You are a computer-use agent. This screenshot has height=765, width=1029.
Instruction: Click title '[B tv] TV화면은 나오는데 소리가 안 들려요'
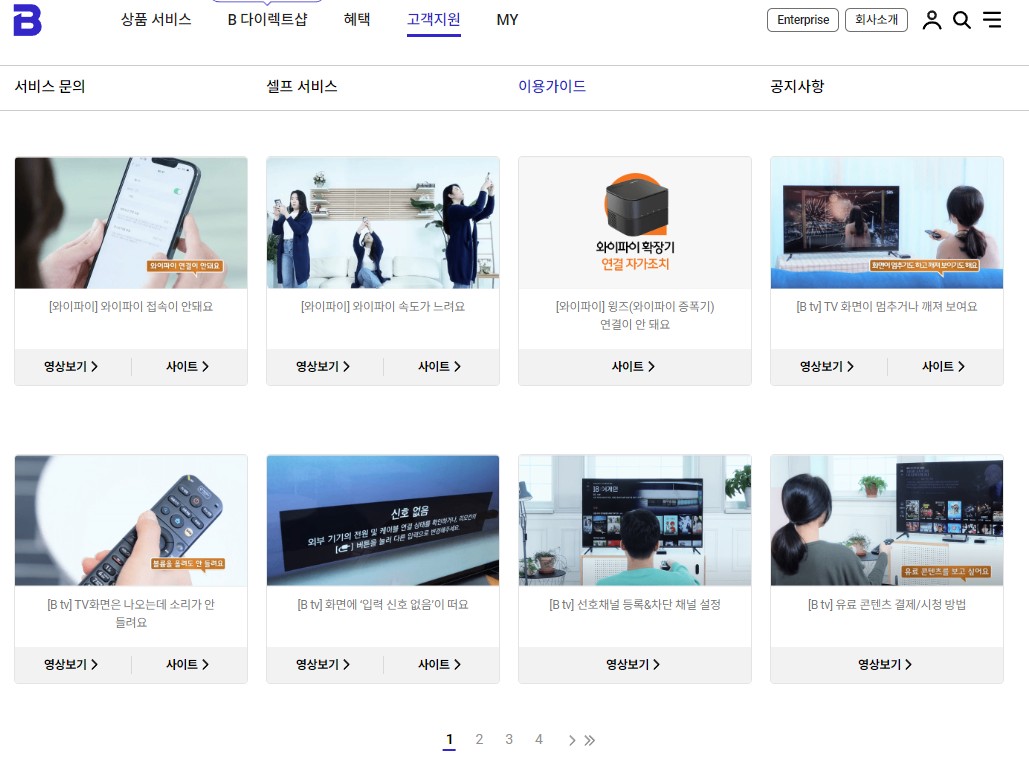[131, 613]
